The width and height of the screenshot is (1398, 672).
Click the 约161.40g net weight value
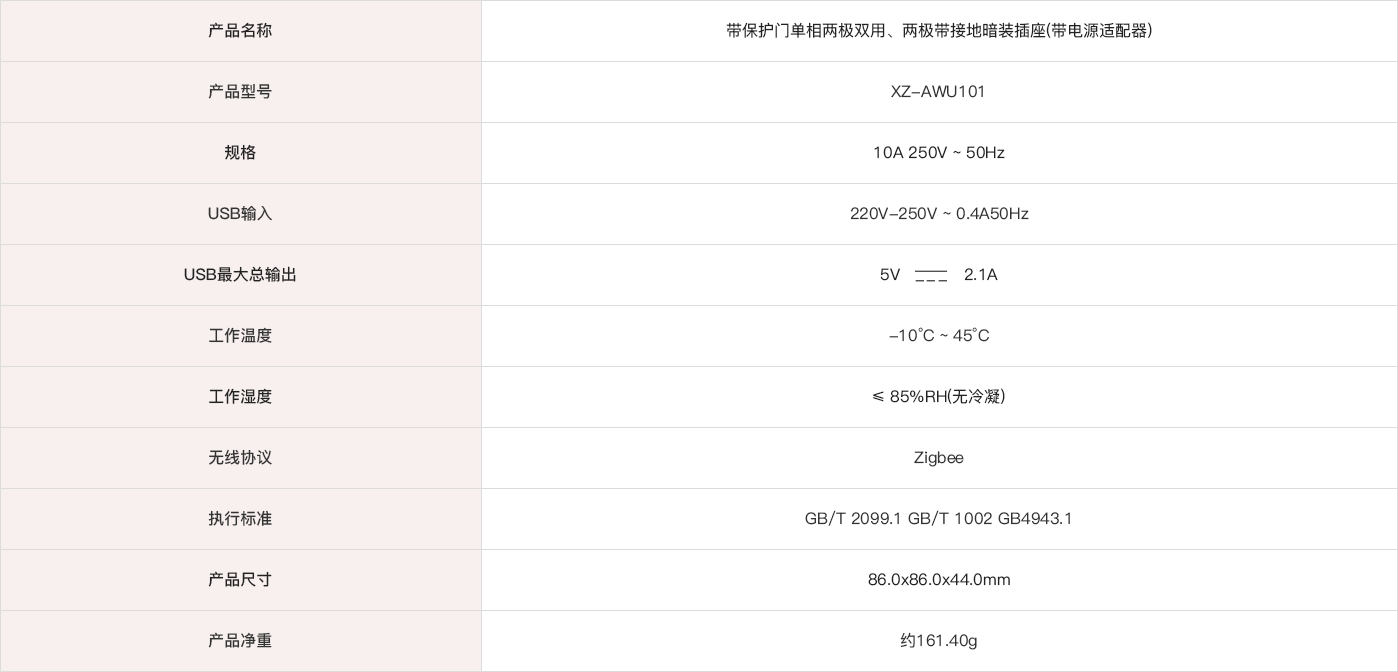point(938,641)
